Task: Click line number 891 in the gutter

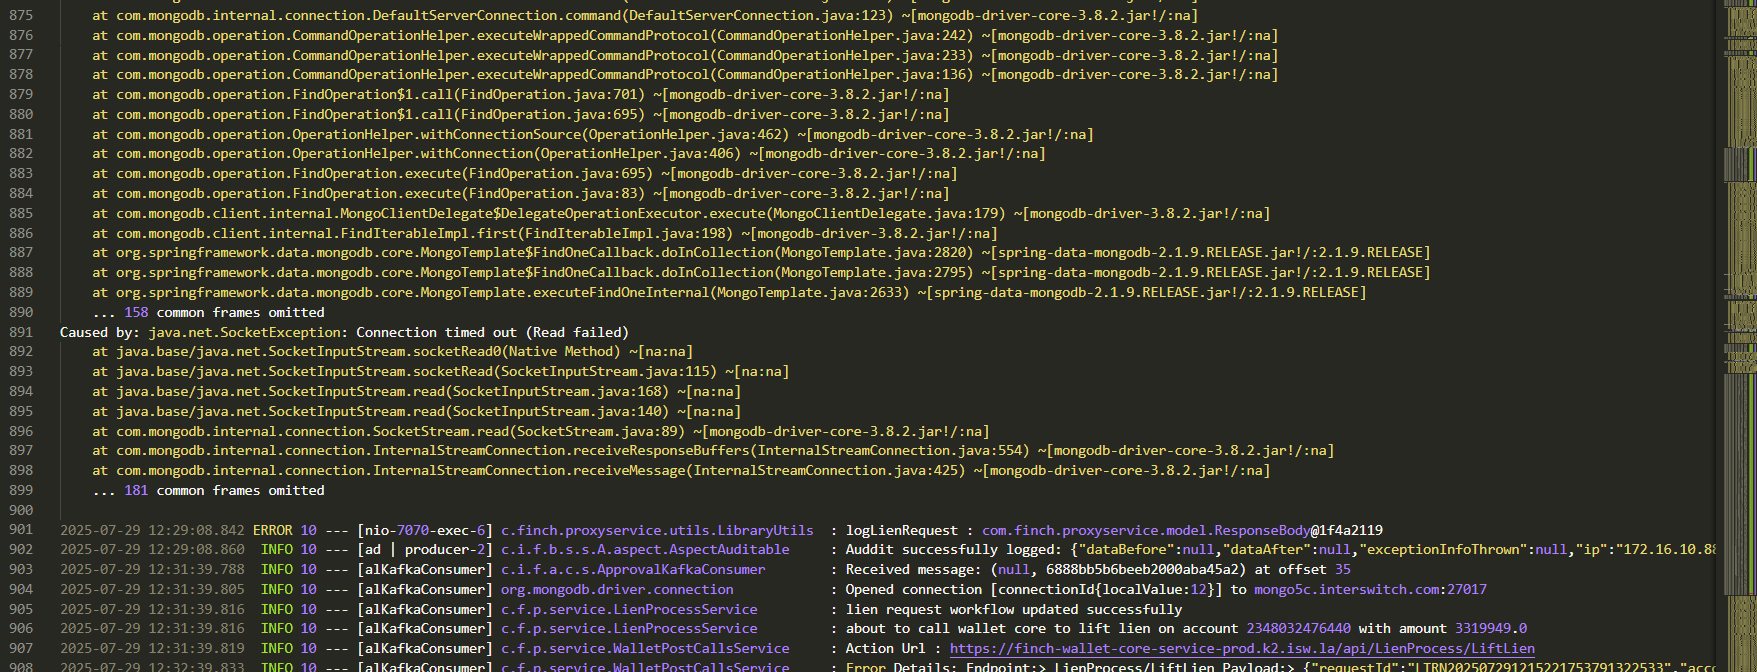Action: 21,332
